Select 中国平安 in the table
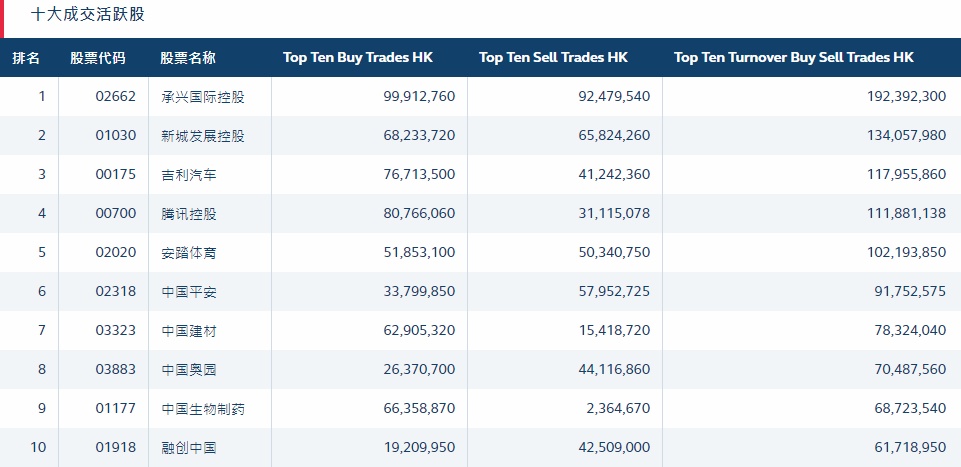The width and height of the screenshot is (961, 467). [188, 292]
